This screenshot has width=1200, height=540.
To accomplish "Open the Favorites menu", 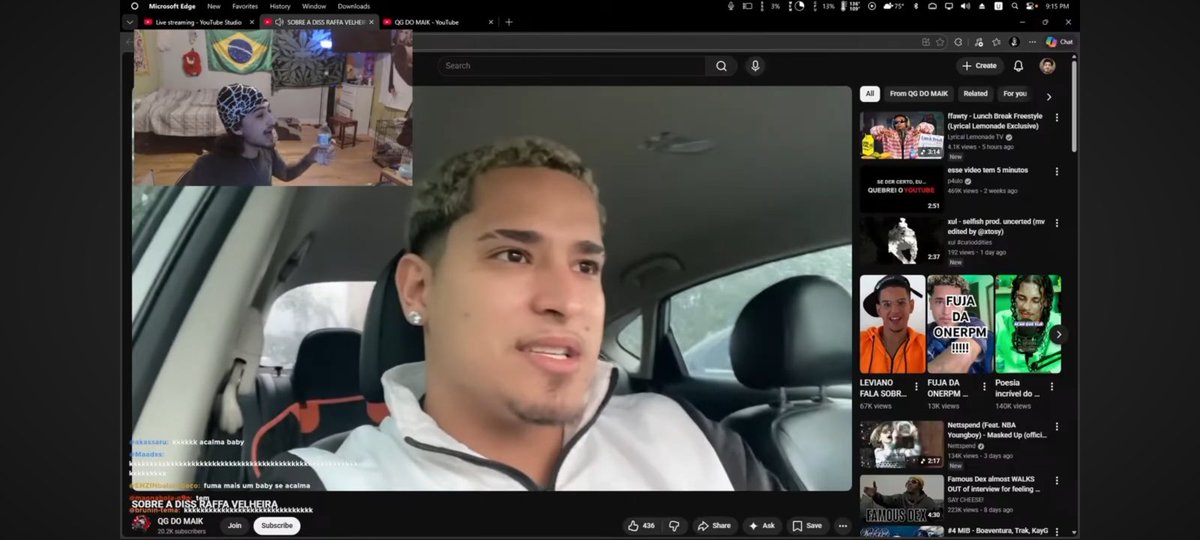I will point(244,6).
